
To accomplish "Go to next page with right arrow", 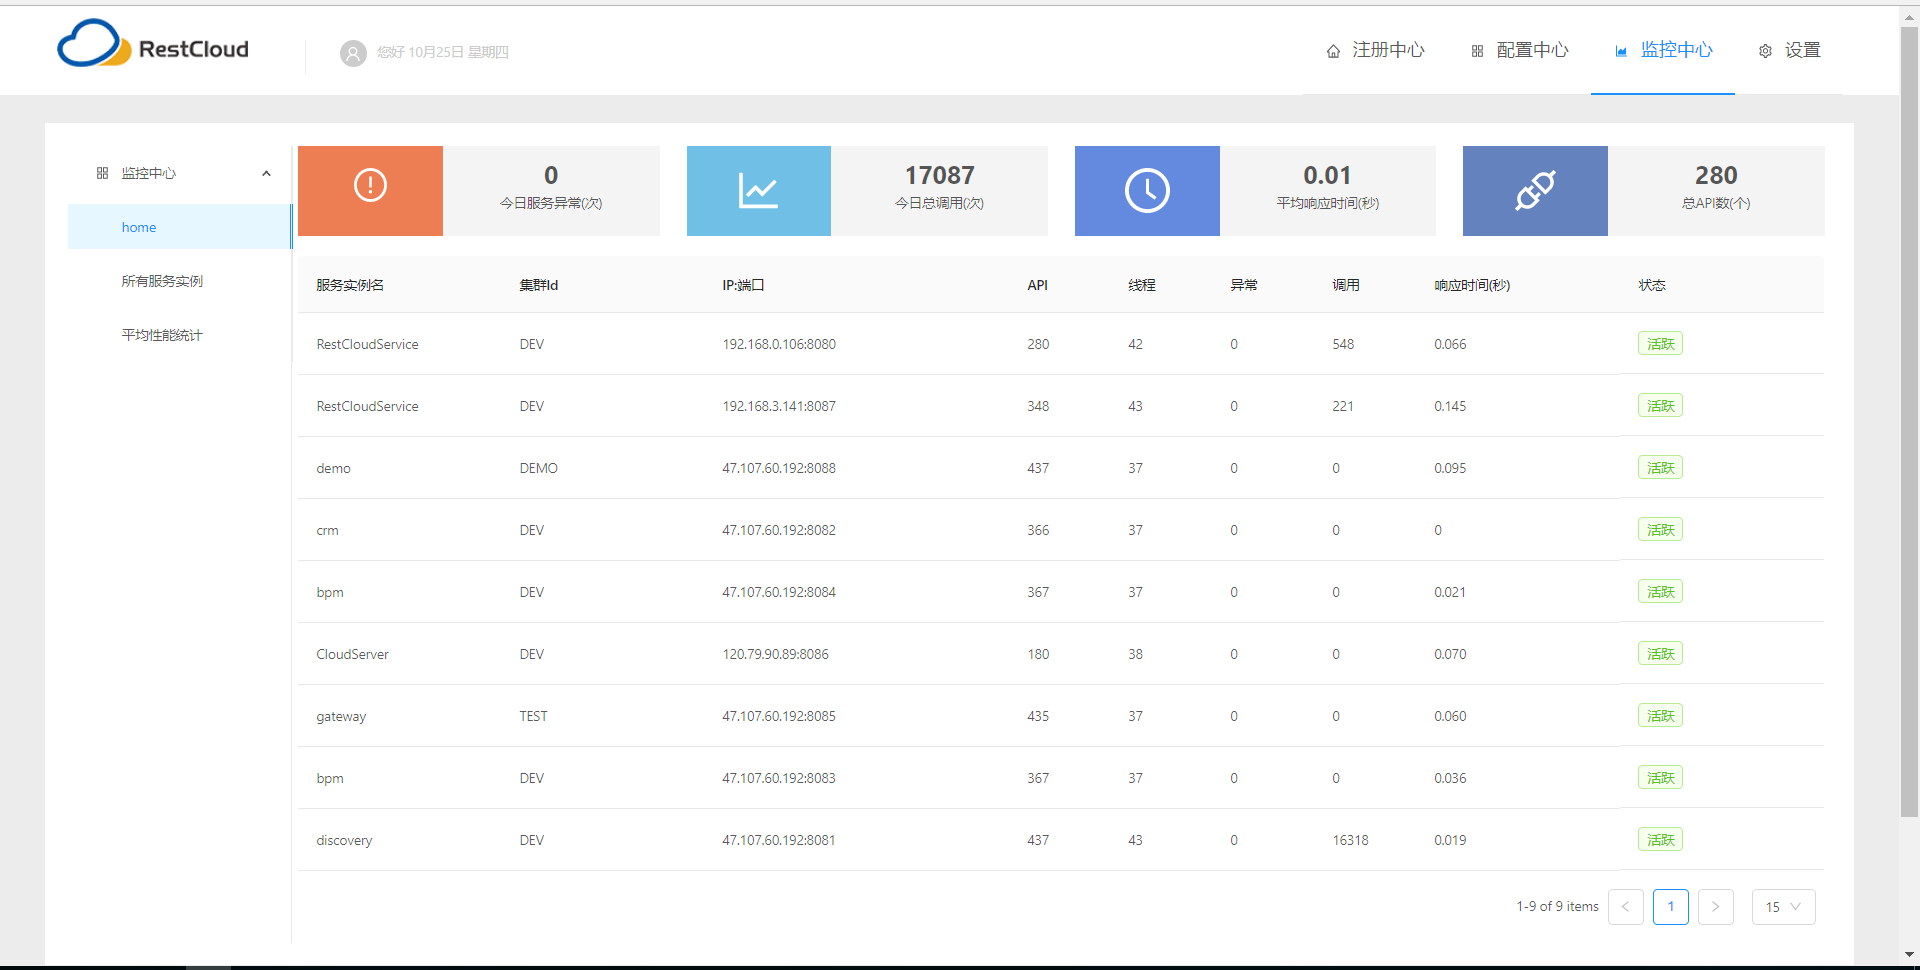I will (x=1715, y=907).
